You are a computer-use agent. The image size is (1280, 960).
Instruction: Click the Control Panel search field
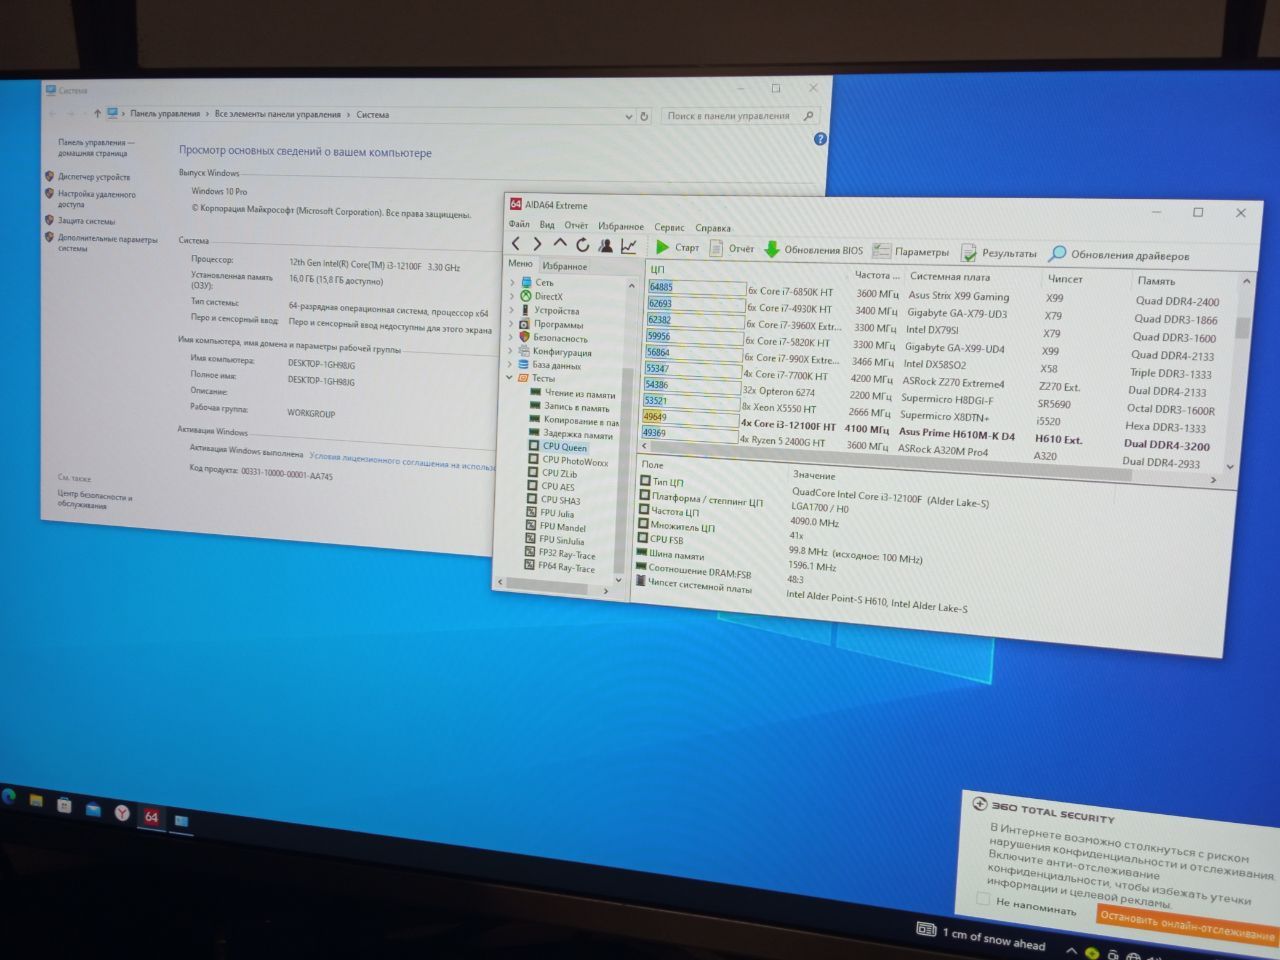[740, 116]
